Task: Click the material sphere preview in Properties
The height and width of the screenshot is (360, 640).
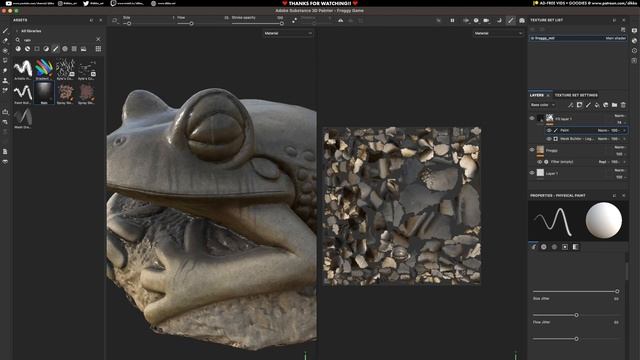Action: coord(604,220)
